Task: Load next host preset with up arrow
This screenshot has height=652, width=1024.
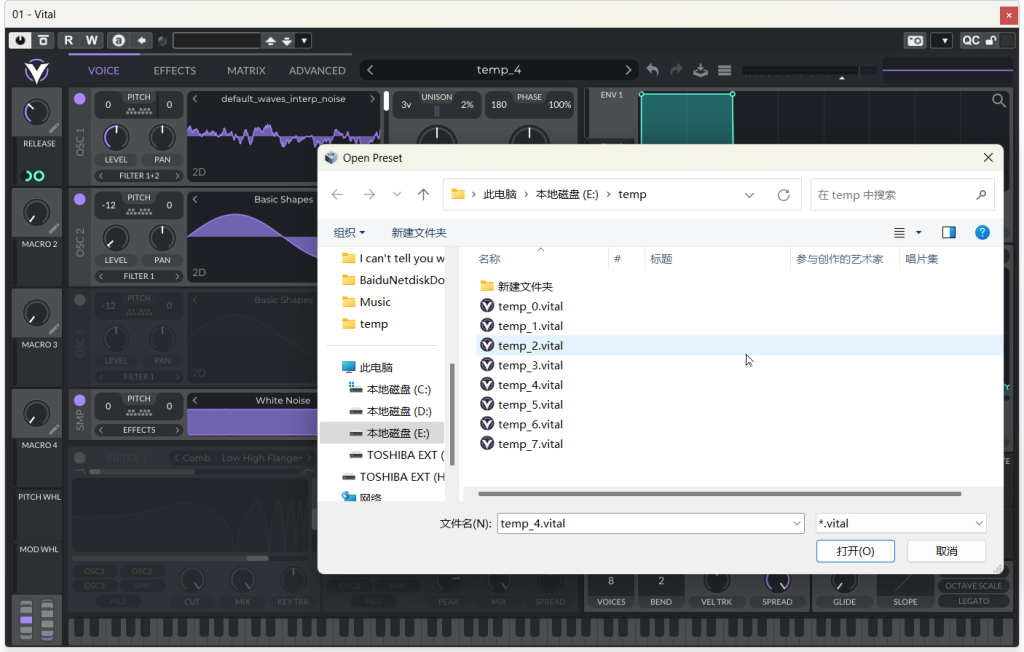Action: [270, 41]
